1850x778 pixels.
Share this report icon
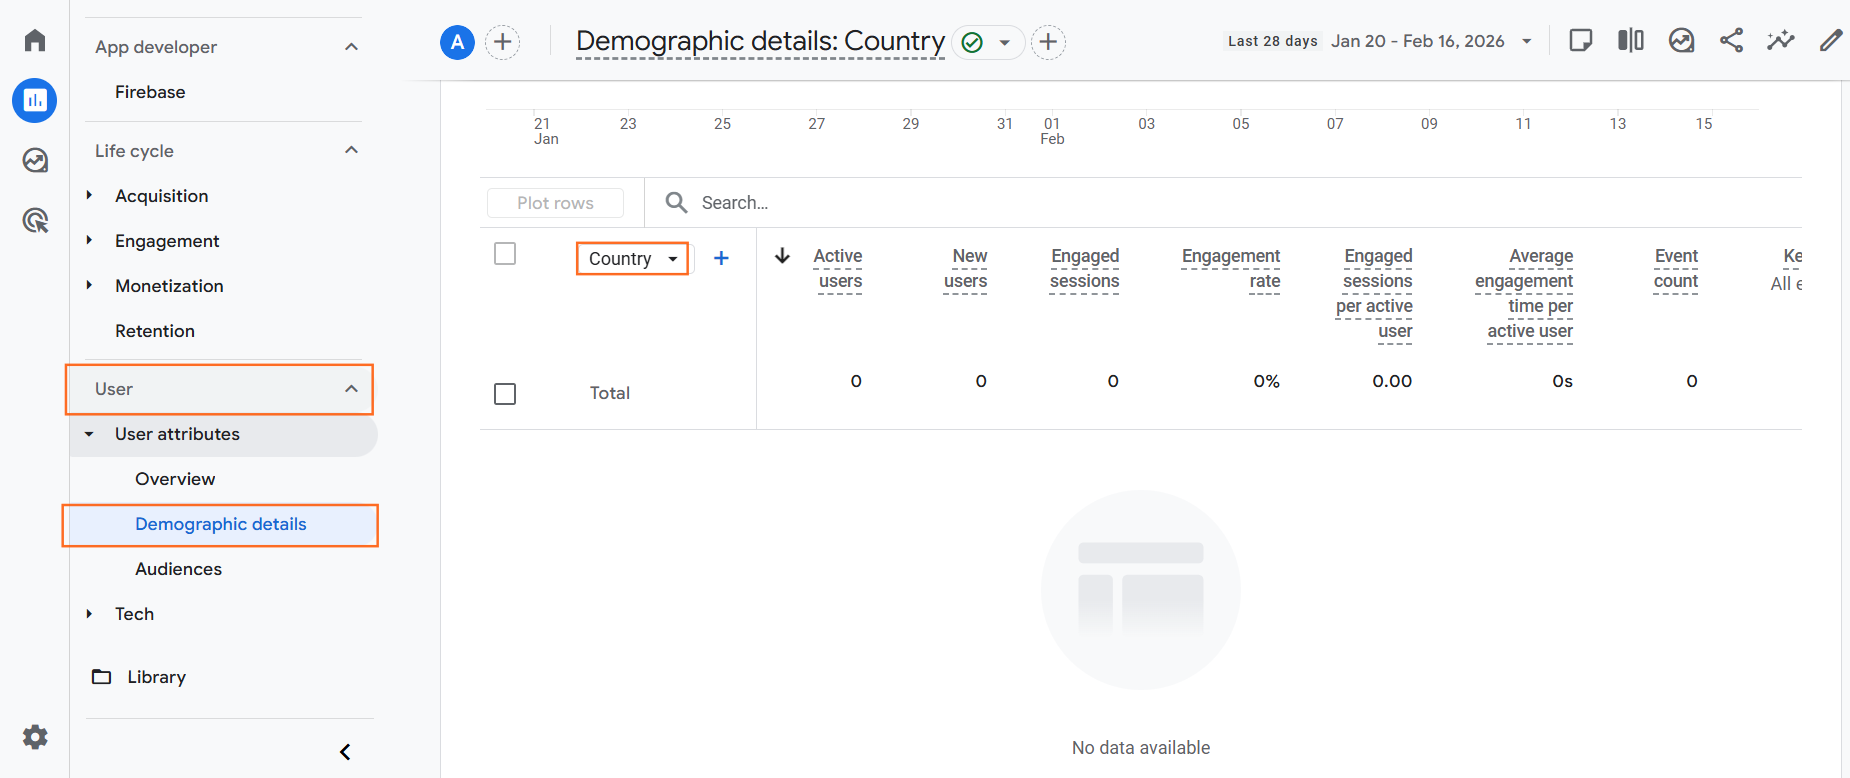click(1731, 40)
